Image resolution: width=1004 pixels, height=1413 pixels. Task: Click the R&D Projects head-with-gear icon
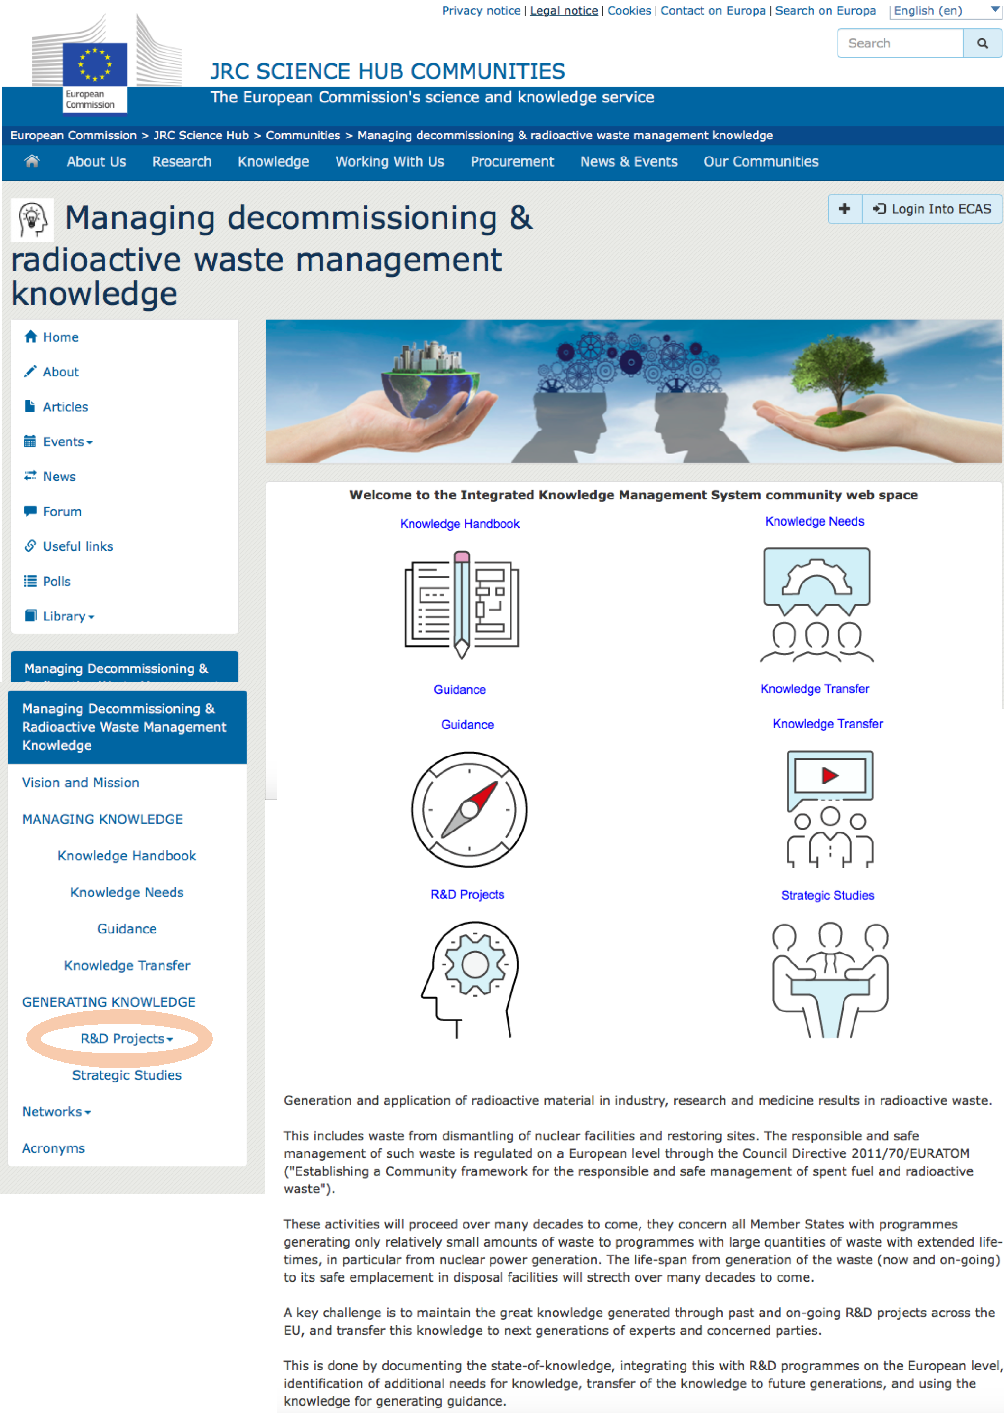pos(469,978)
